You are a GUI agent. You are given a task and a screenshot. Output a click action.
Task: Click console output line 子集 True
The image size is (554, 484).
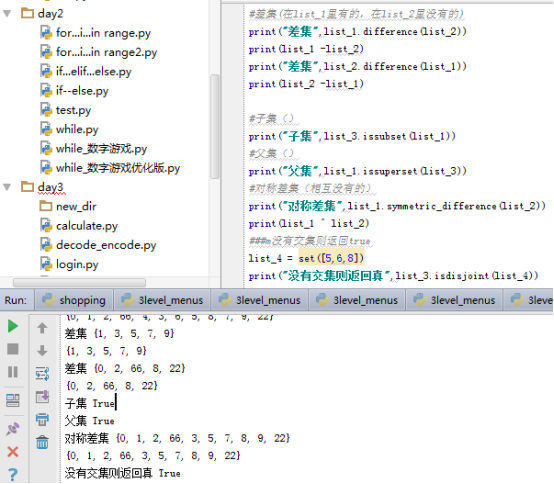90,403
